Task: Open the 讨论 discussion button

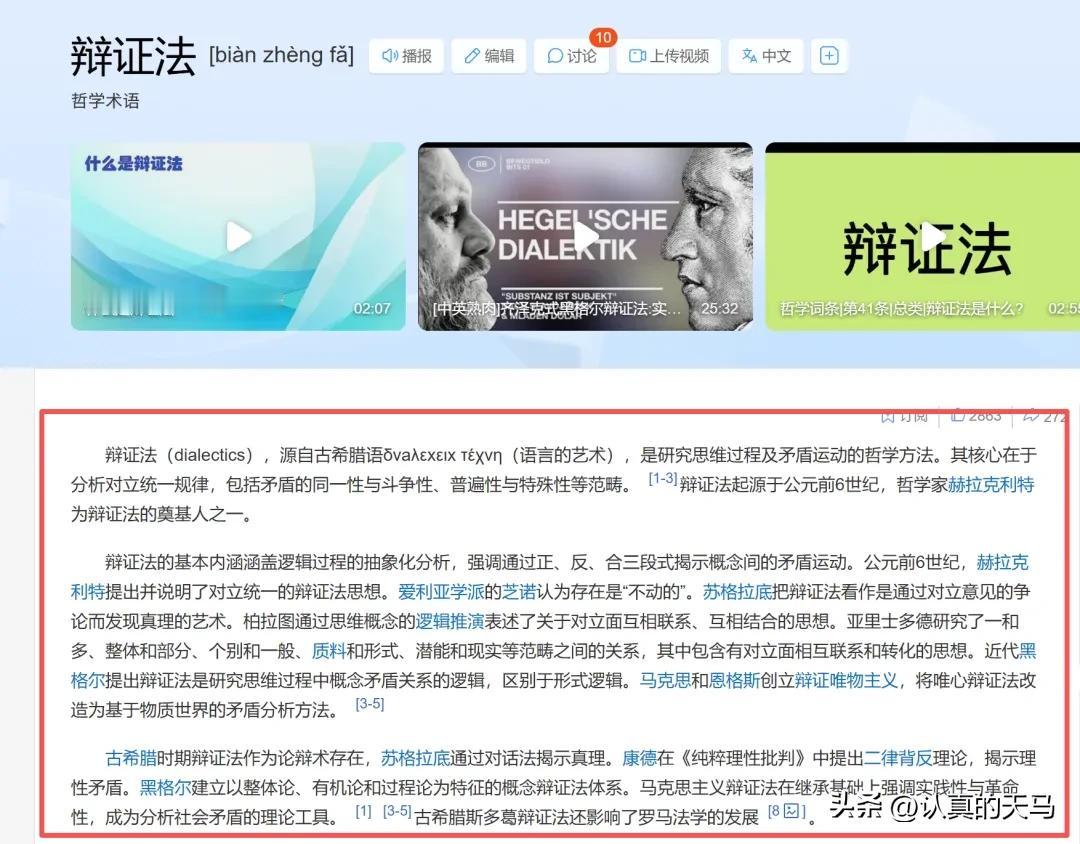Action: (x=571, y=56)
